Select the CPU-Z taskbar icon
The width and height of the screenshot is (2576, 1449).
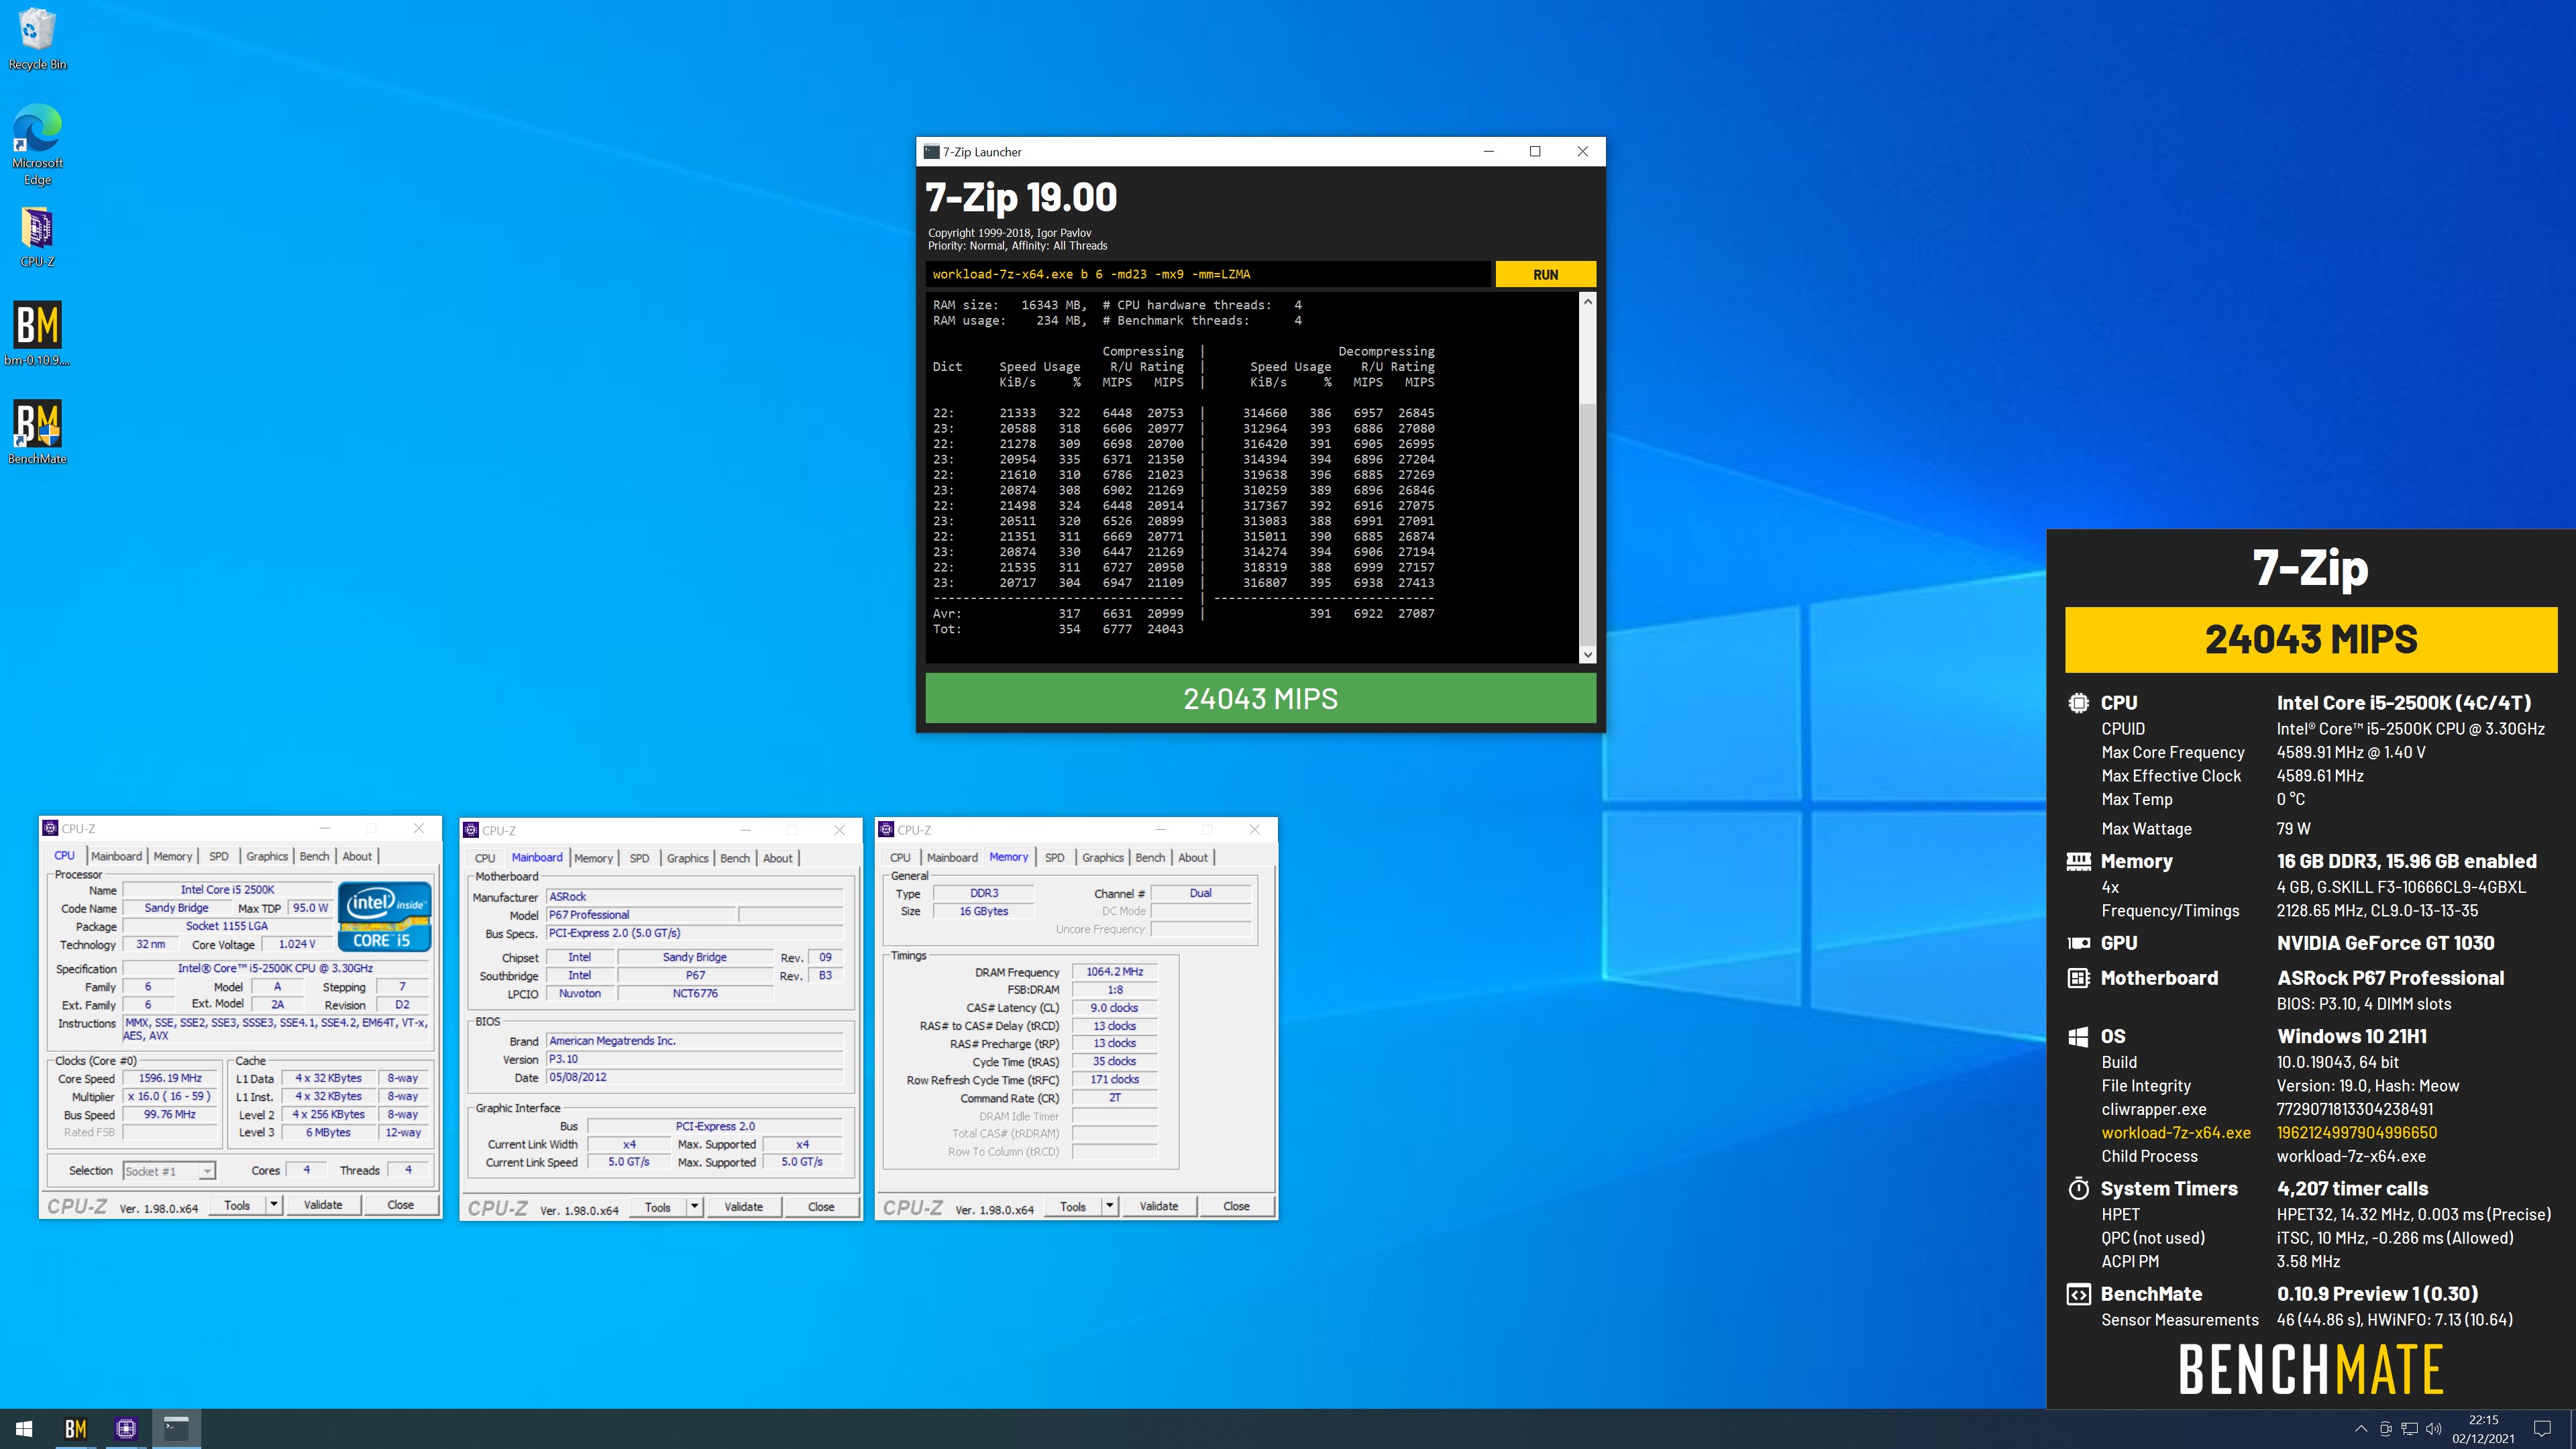tap(125, 1429)
